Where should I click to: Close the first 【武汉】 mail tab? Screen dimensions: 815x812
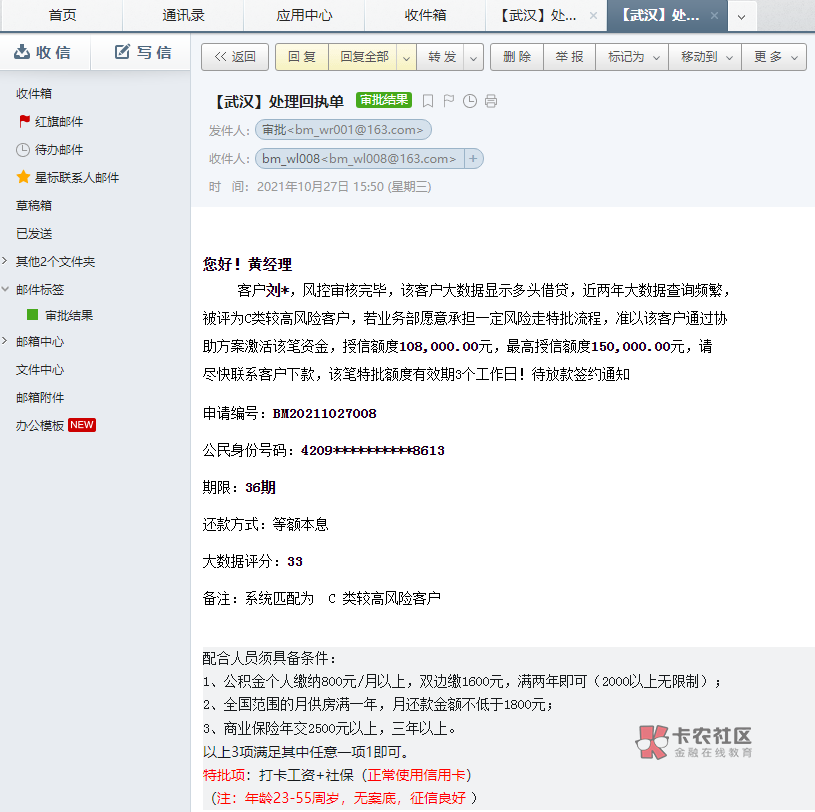pos(594,16)
